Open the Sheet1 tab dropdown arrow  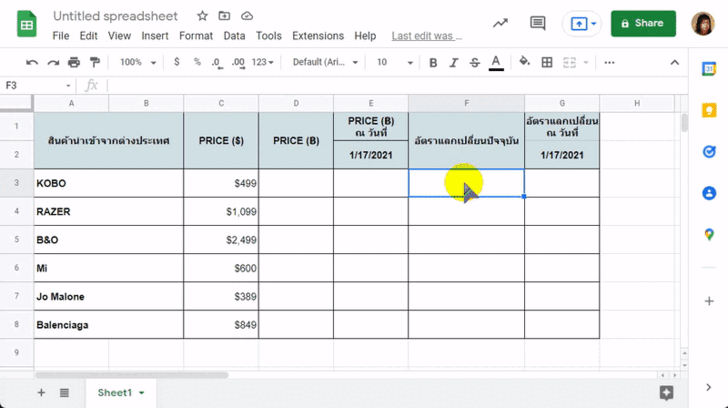tap(142, 393)
